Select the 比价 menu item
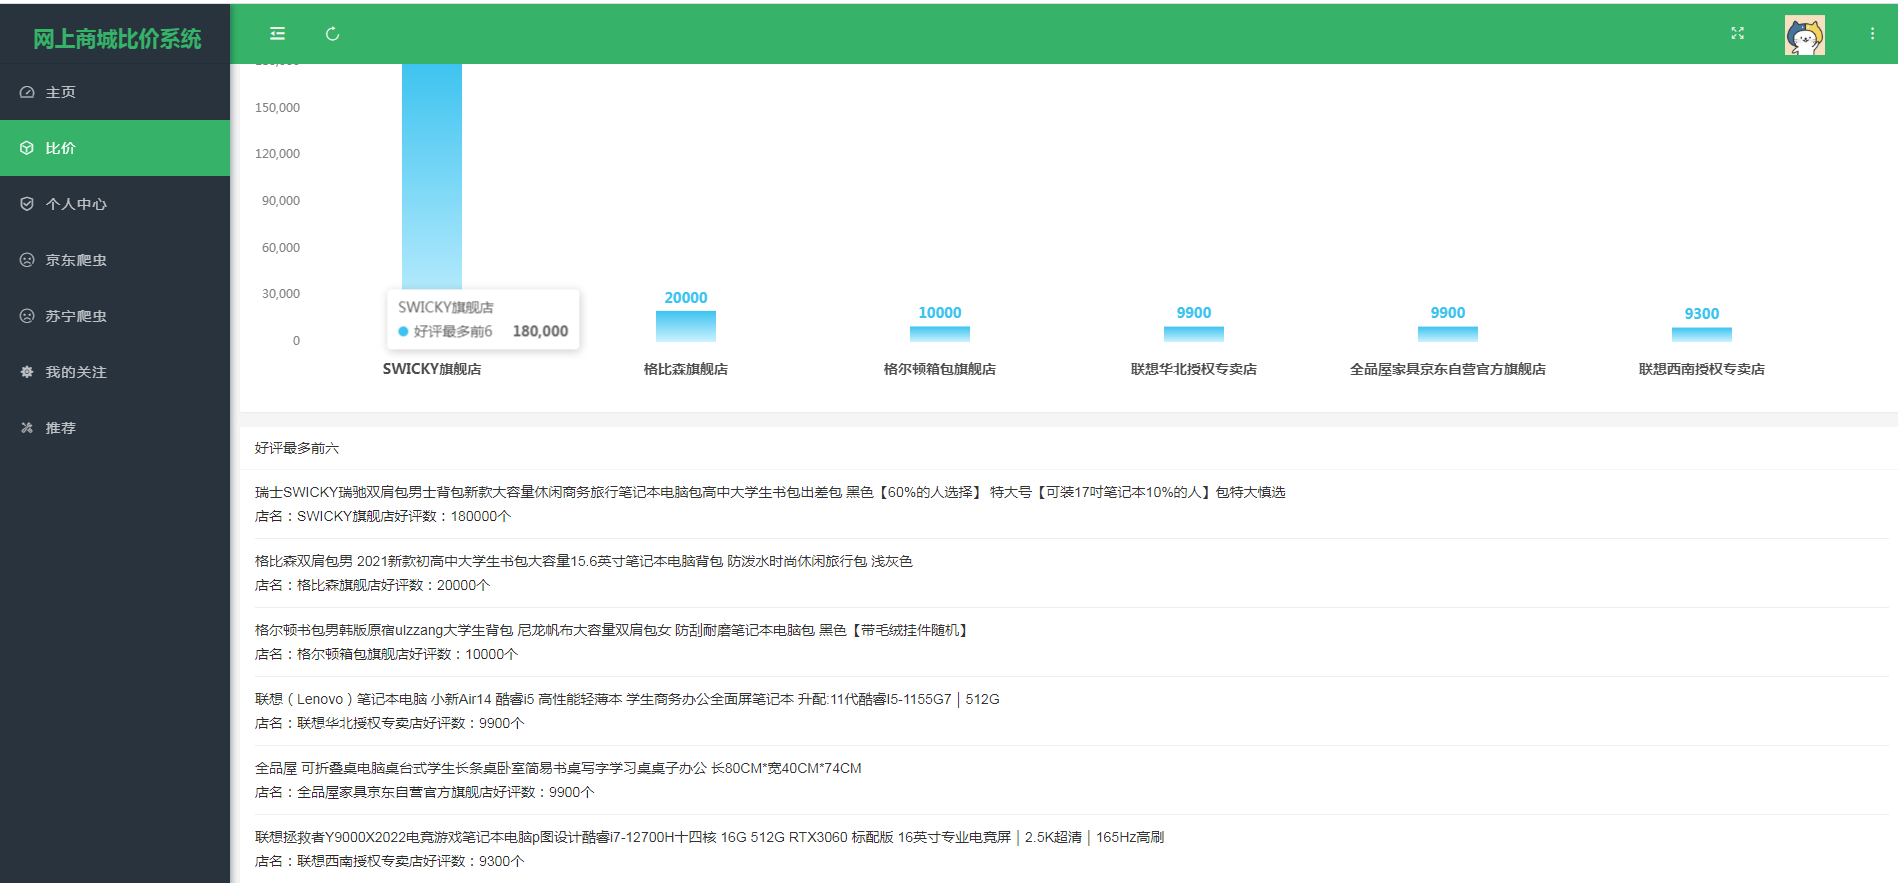This screenshot has height=883, width=1898. pos(115,148)
